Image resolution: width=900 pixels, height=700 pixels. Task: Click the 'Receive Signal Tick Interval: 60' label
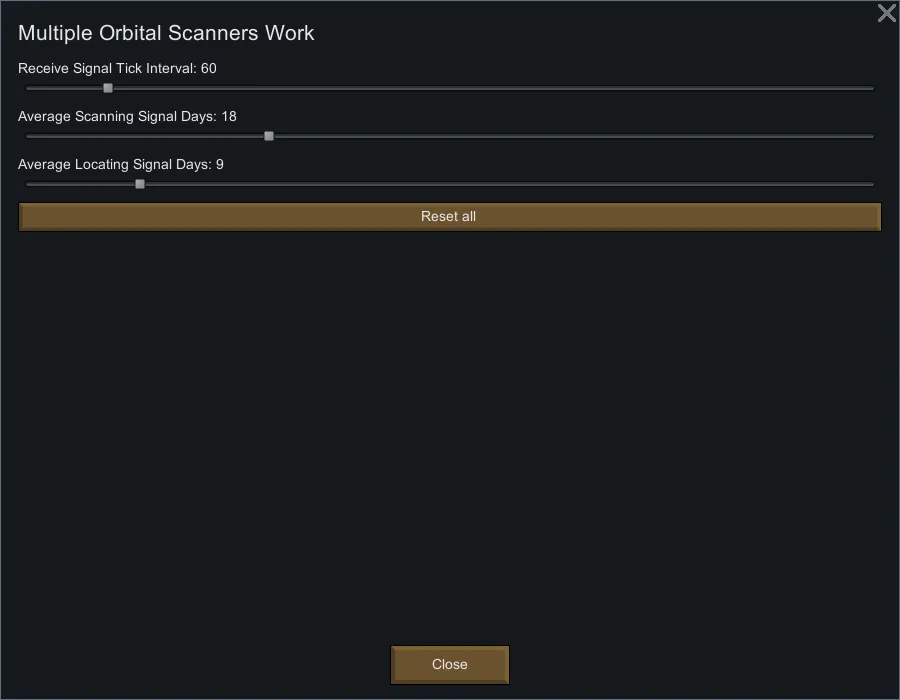(x=117, y=69)
